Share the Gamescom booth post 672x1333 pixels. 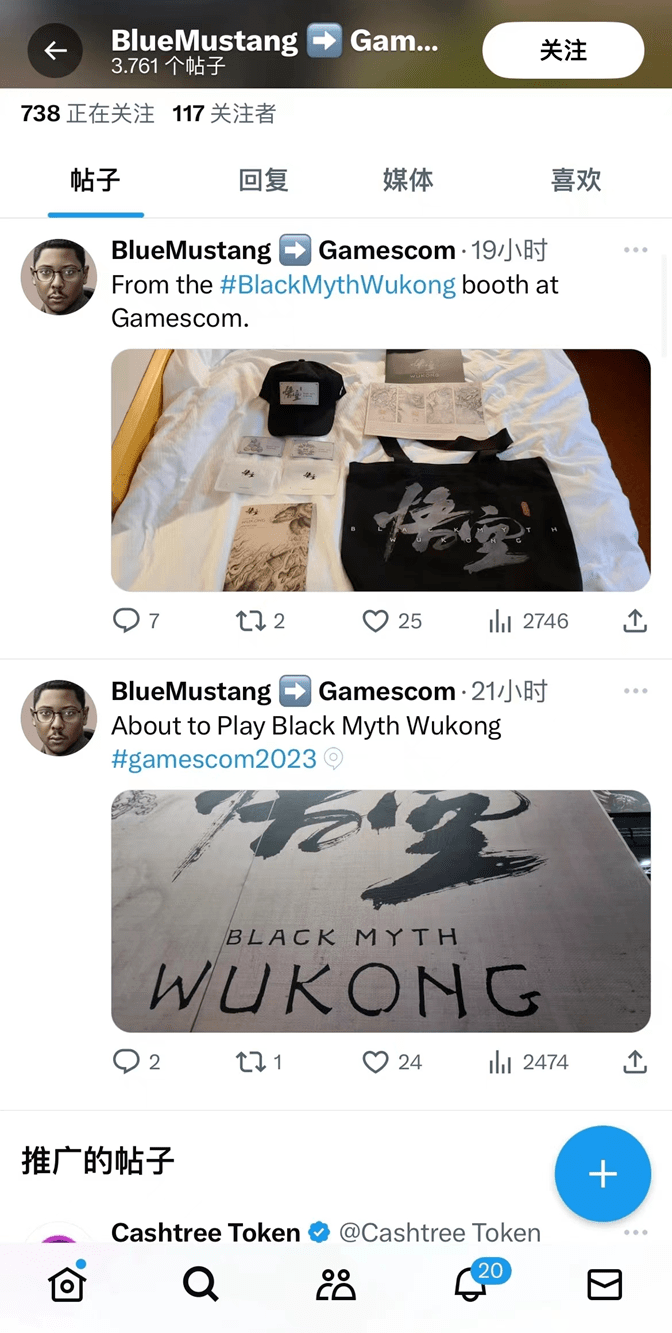tap(635, 621)
